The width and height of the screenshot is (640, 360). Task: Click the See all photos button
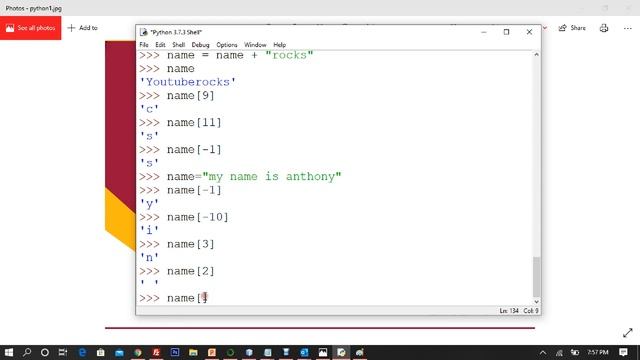[31, 28]
